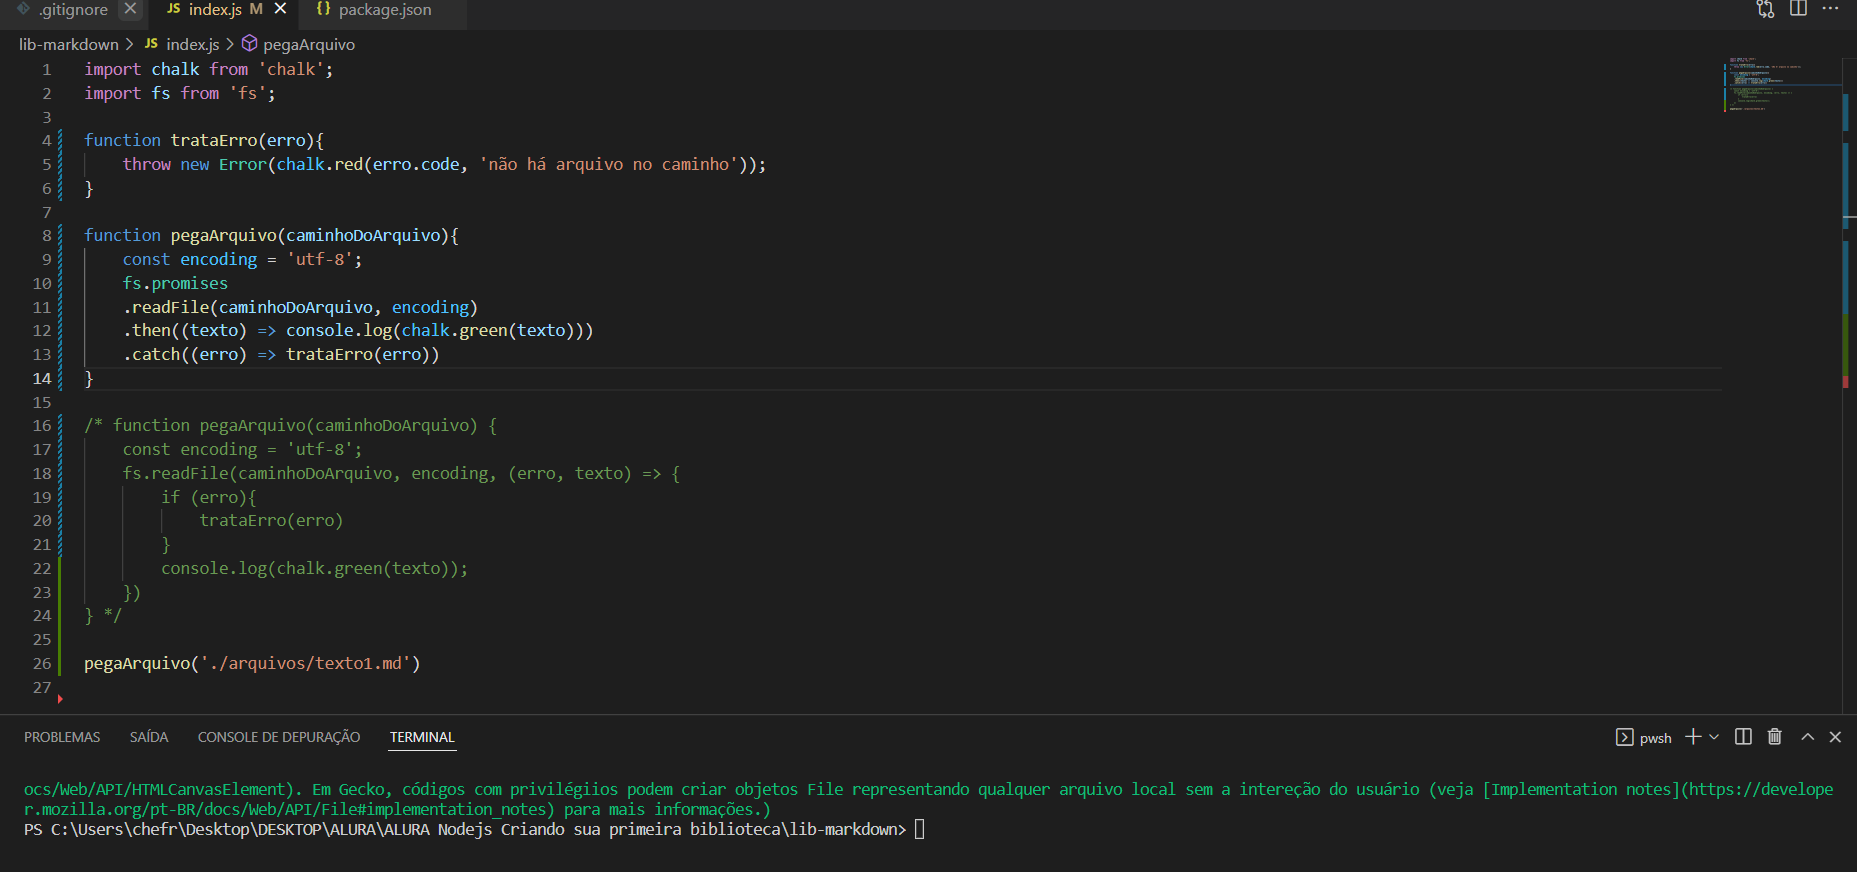Open the lib-markdown breadcrumb folder picker
This screenshot has width=1857, height=872.
[68, 44]
